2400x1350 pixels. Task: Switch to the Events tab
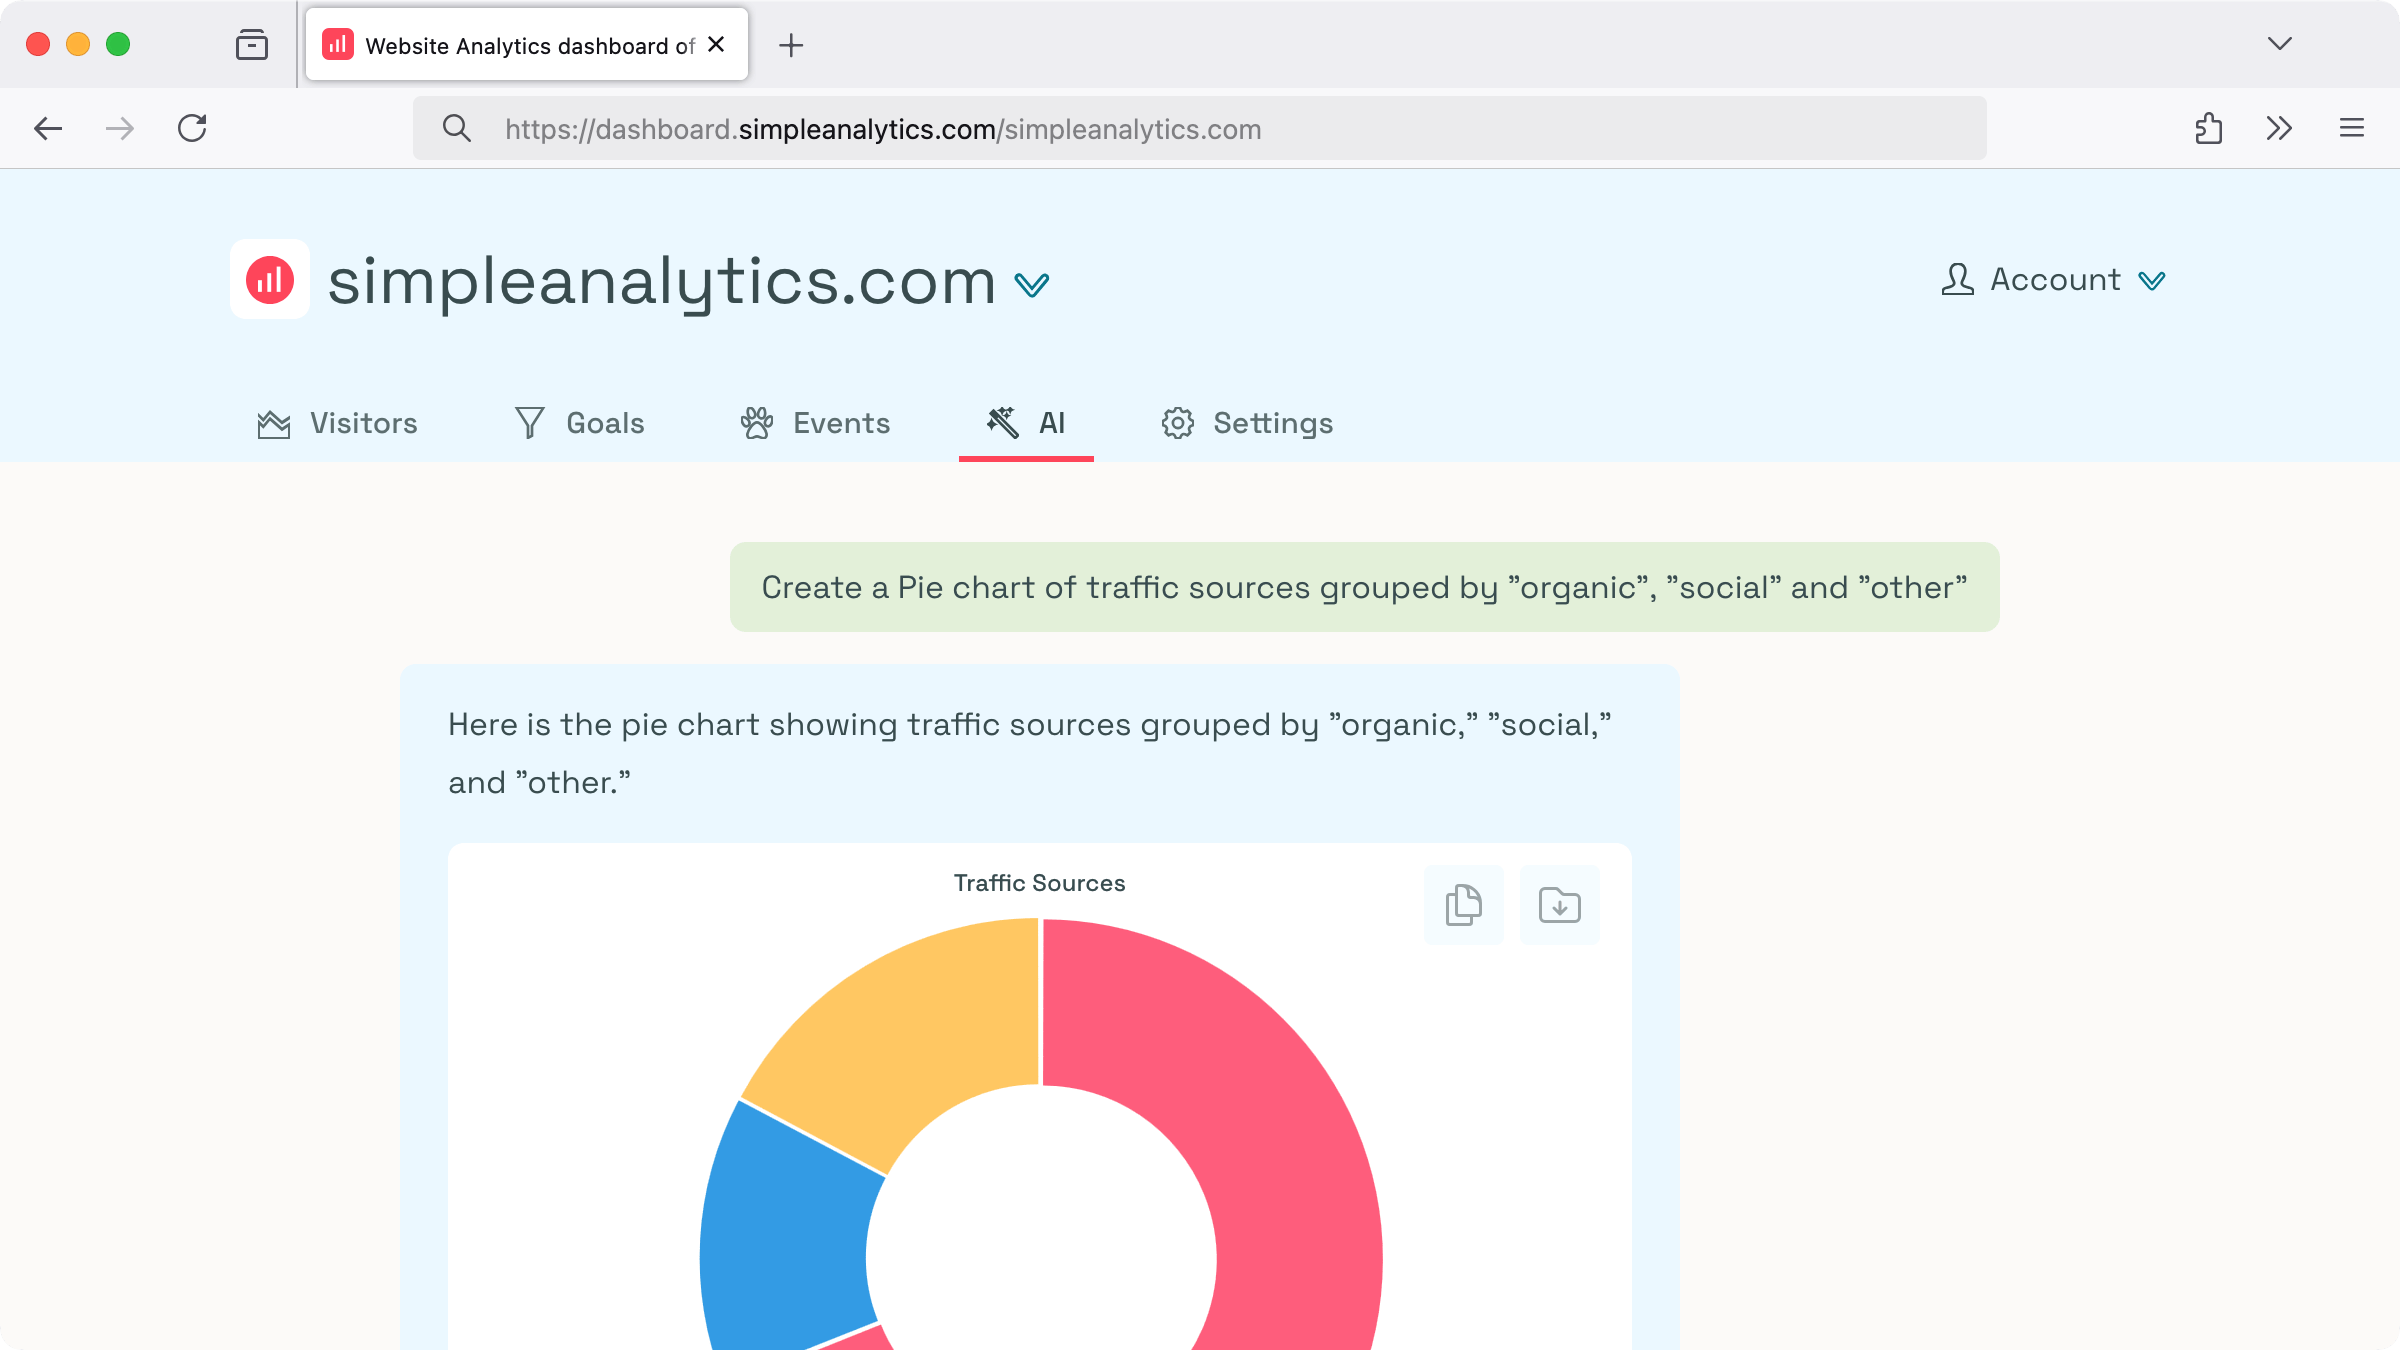(815, 423)
